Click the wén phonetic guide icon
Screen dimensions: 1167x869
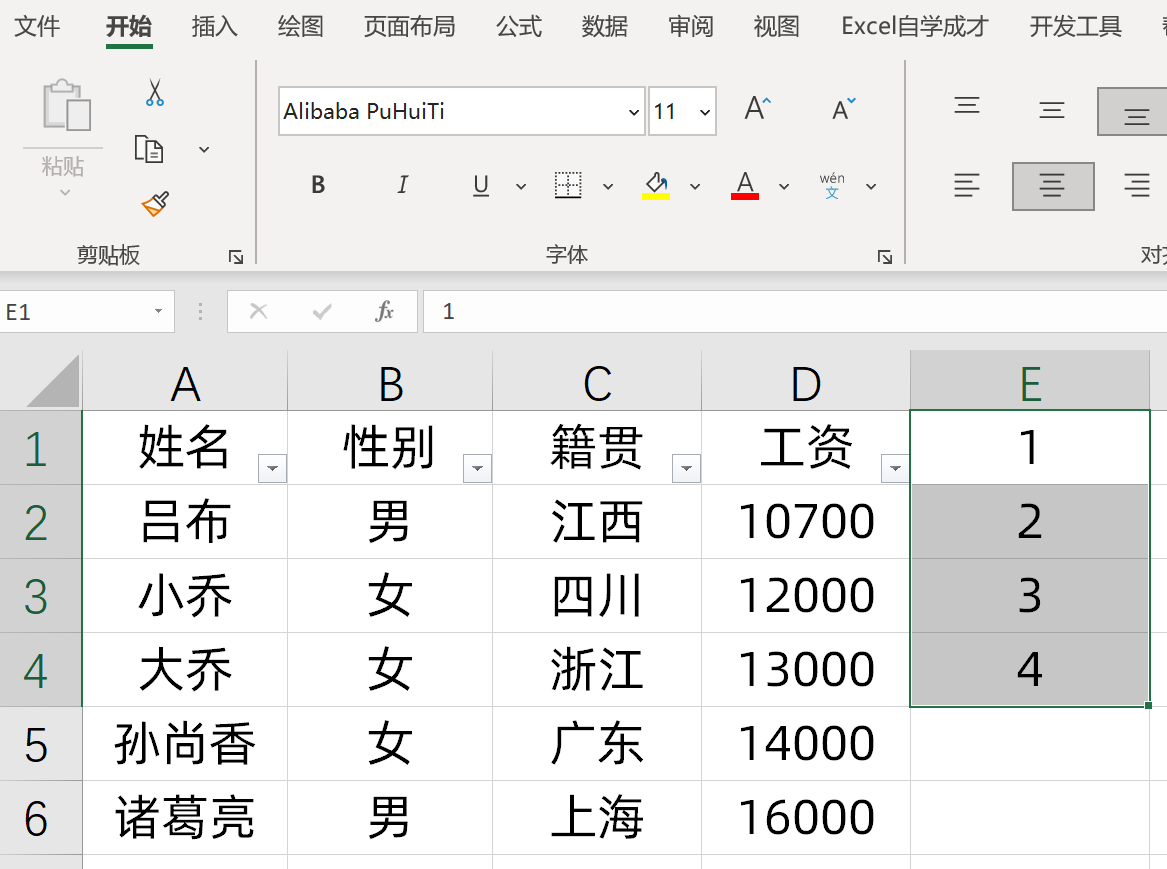[x=832, y=185]
